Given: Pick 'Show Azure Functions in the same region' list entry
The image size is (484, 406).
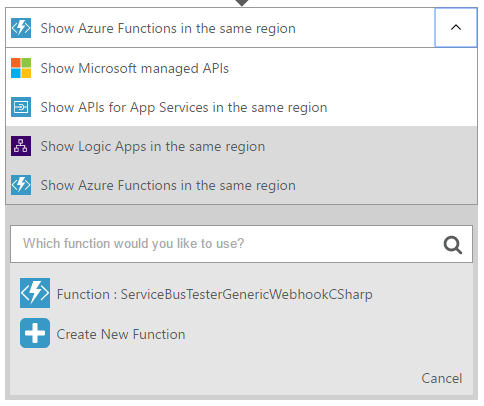Looking at the screenshot, I should click(x=241, y=185).
